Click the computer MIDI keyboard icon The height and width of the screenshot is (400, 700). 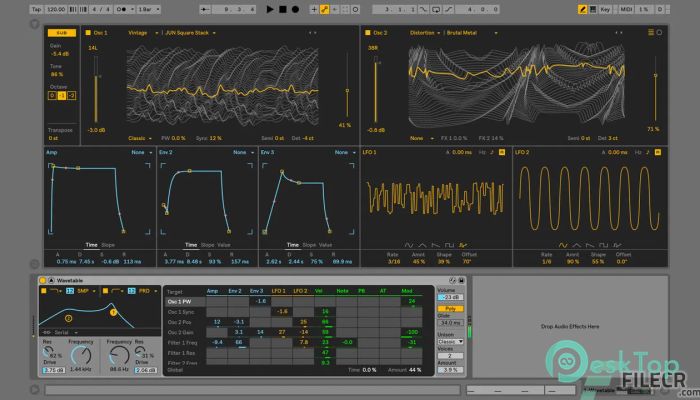pos(593,9)
